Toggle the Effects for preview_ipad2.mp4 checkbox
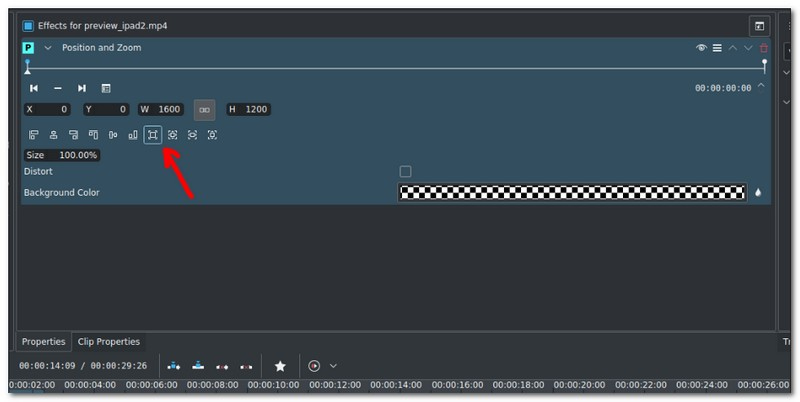 tap(29, 26)
